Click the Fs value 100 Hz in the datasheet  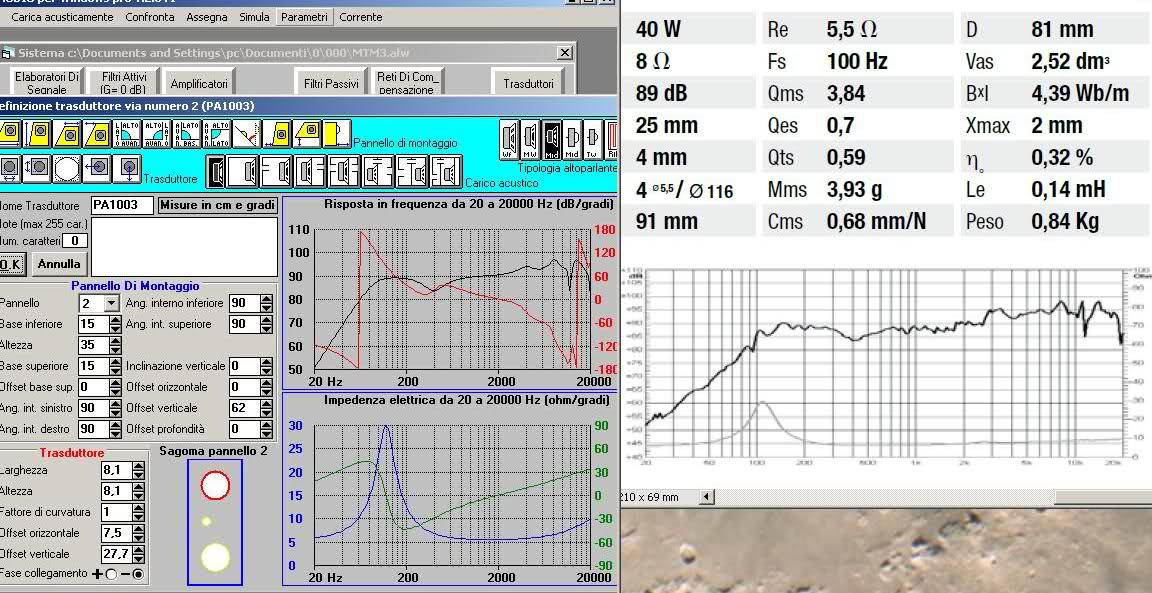click(x=857, y=61)
